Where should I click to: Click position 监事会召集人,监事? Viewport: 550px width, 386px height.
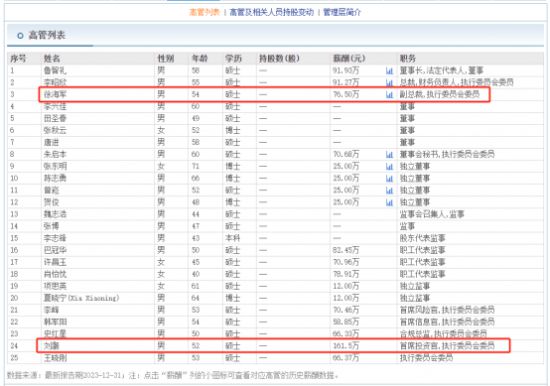pyautogui.click(x=432, y=214)
